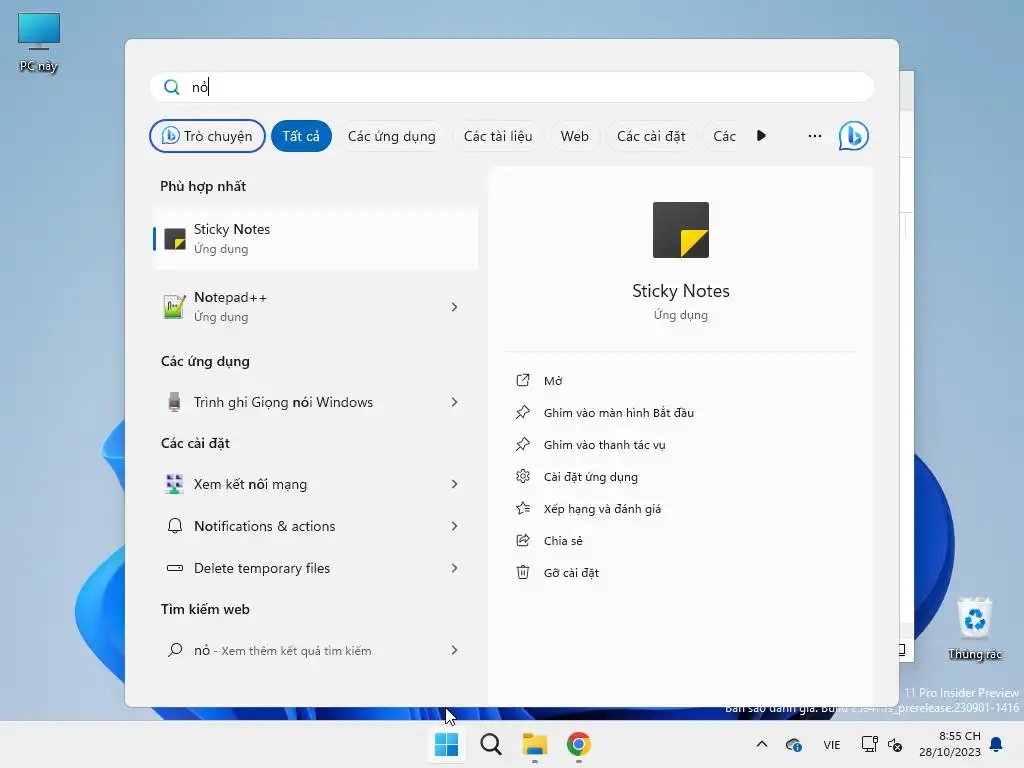The width and height of the screenshot is (1024, 768).
Task: Select the truncated Các filter tab
Action: coord(723,136)
